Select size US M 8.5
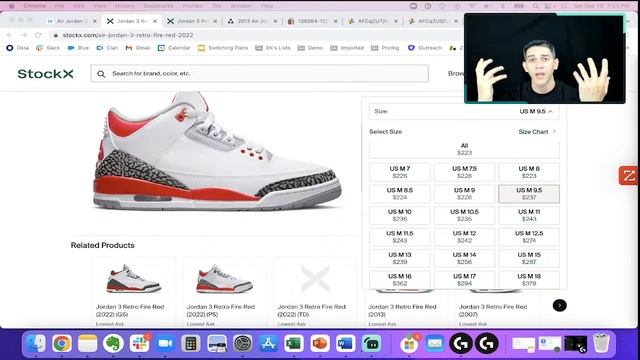Image resolution: width=640 pixels, height=360 pixels. [x=400, y=194]
